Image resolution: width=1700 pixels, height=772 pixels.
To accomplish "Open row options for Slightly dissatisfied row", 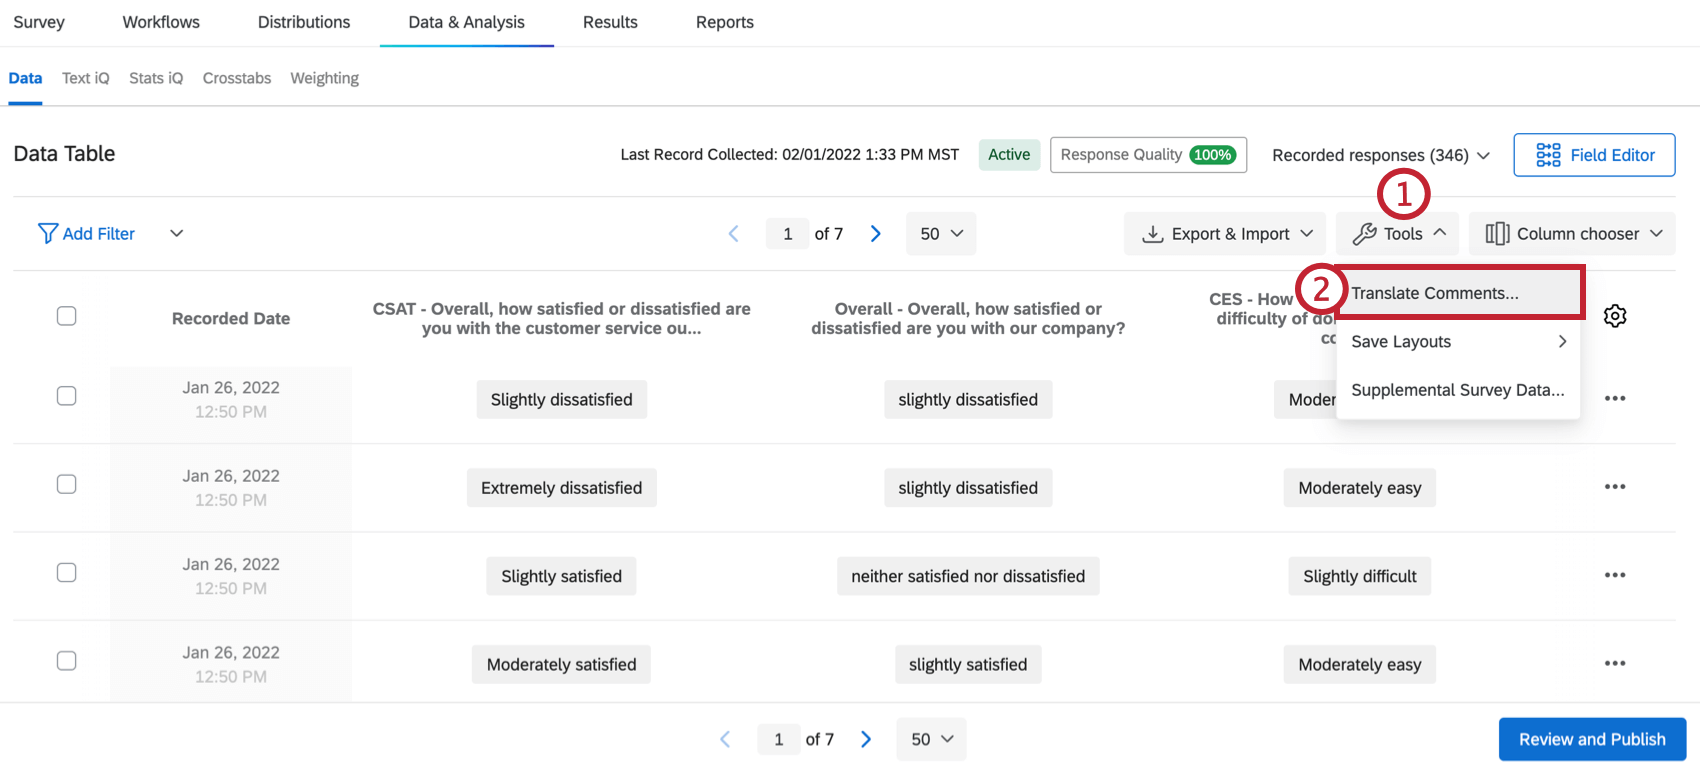I will (1615, 398).
